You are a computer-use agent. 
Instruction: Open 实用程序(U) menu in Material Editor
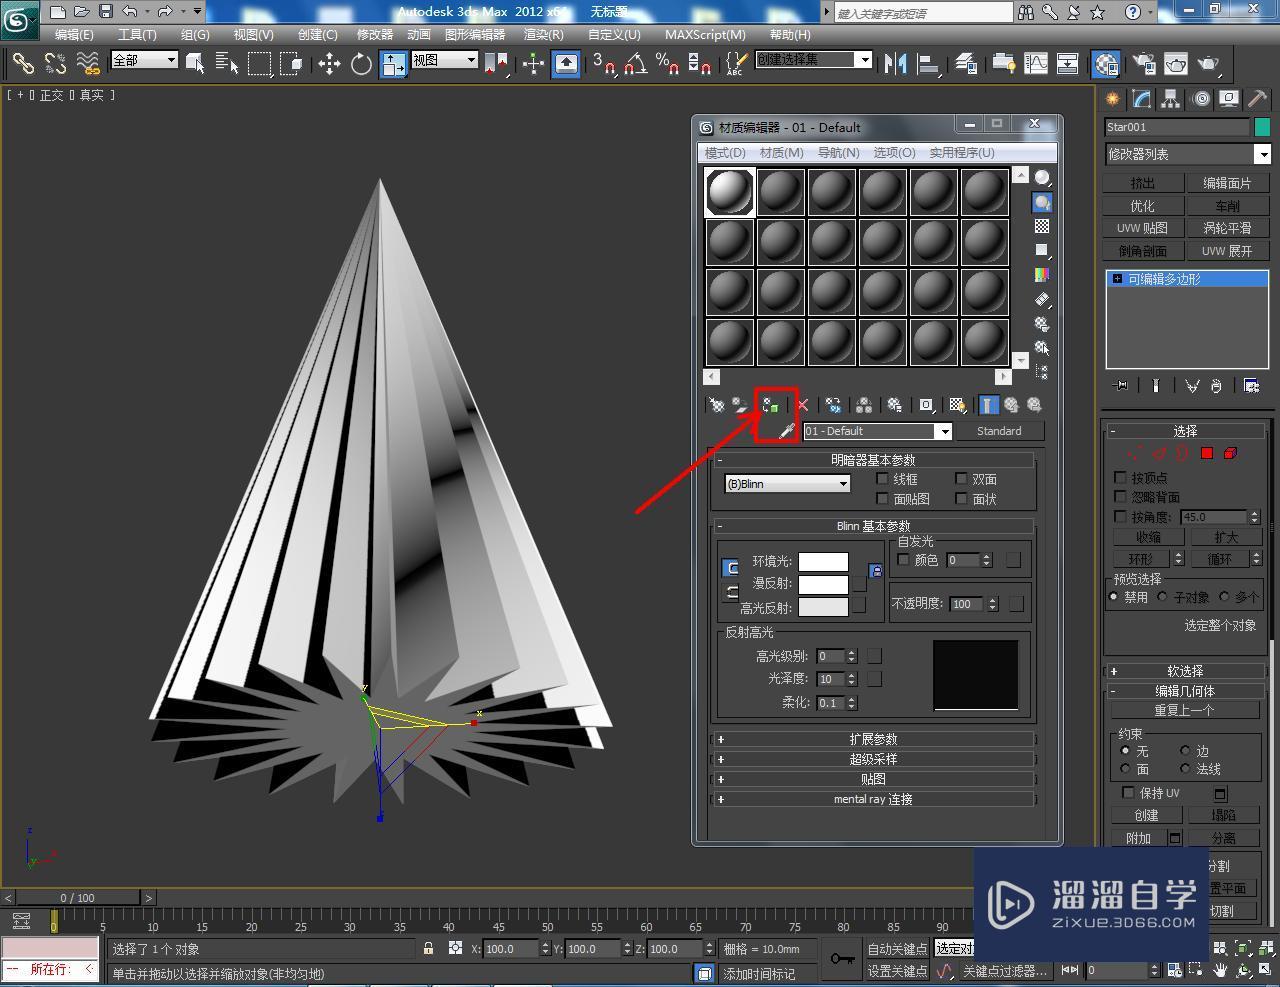[962, 153]
